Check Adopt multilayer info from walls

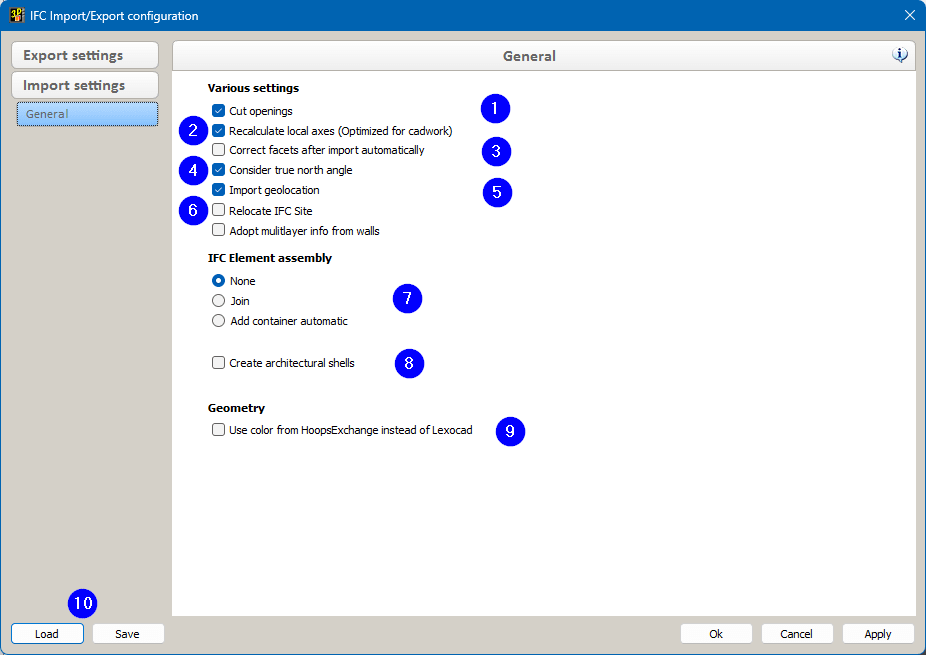(x=218, y=230)
